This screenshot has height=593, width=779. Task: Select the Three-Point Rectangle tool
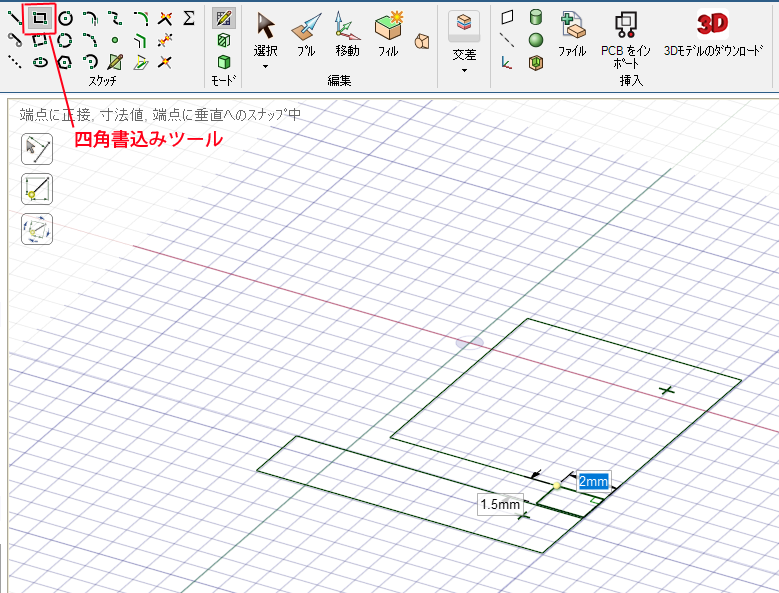click(40, 40)
